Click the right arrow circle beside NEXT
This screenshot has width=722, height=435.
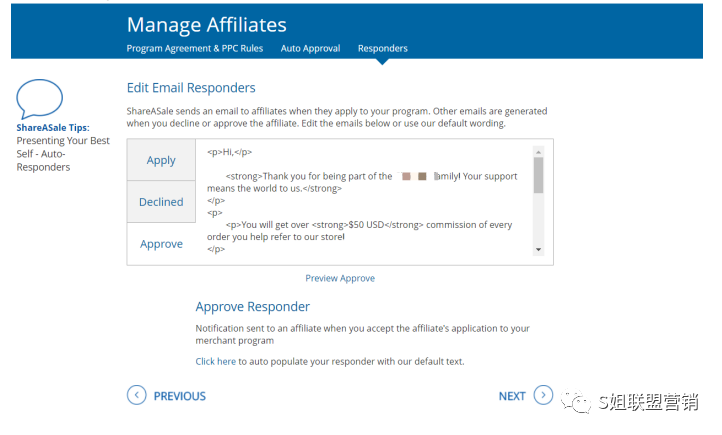click(543, 395)
